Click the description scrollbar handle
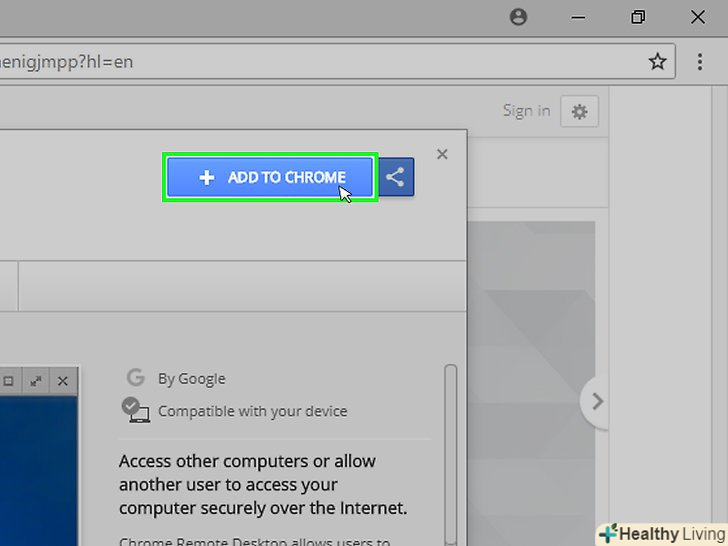Viewport: 728px width, 546px height. click(x=450, y=455)
